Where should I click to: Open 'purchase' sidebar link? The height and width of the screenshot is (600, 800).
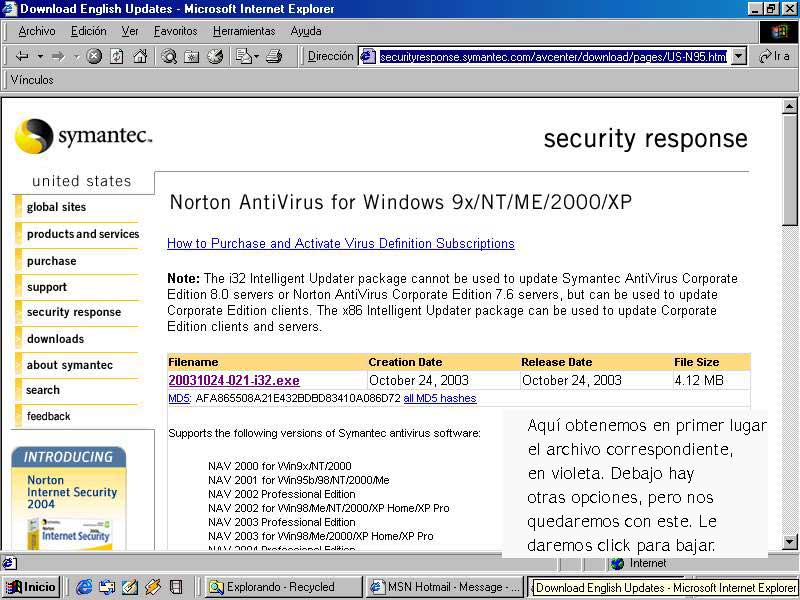(x=52, y=261)
